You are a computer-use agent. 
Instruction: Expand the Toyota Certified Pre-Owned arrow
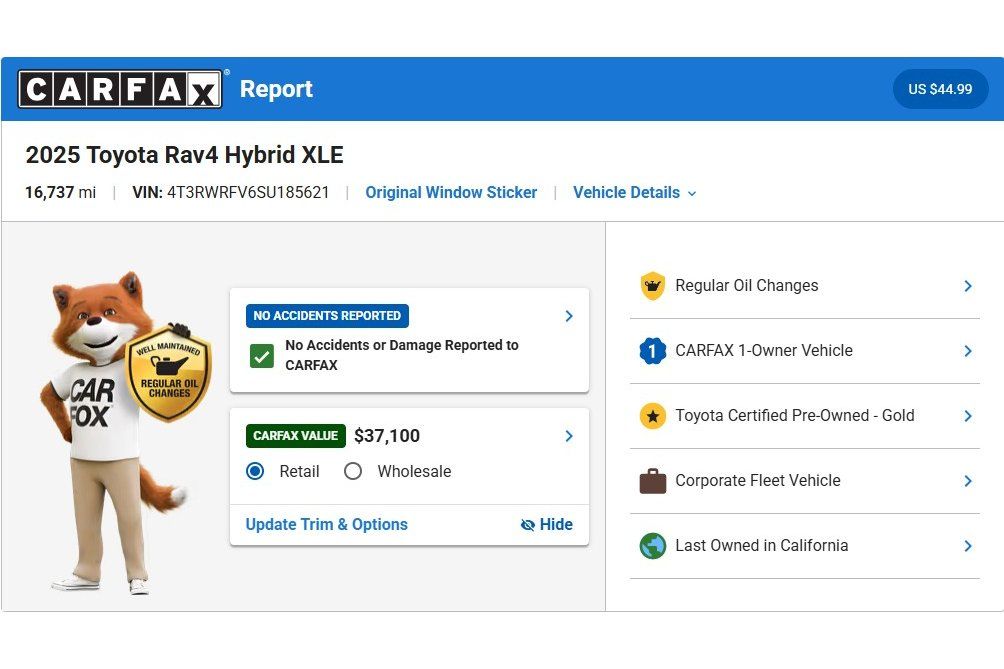[968, 416]
